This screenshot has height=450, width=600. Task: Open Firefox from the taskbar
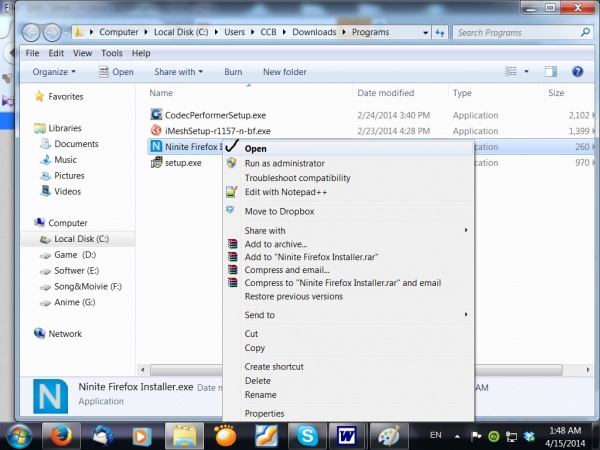pyautogui.click(x=61, y=436)
